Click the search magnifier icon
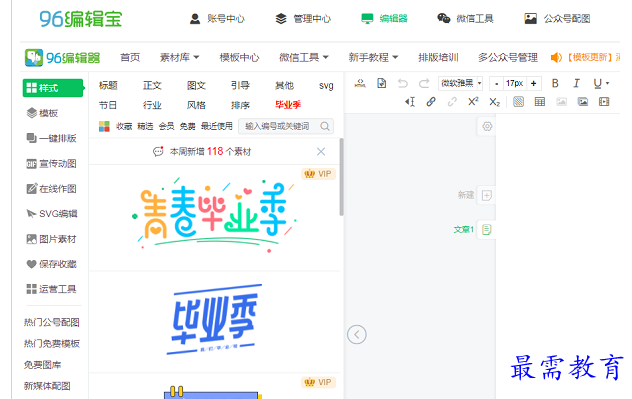The image size is (632, 399). pyautogui.click(x=325, y=127)
